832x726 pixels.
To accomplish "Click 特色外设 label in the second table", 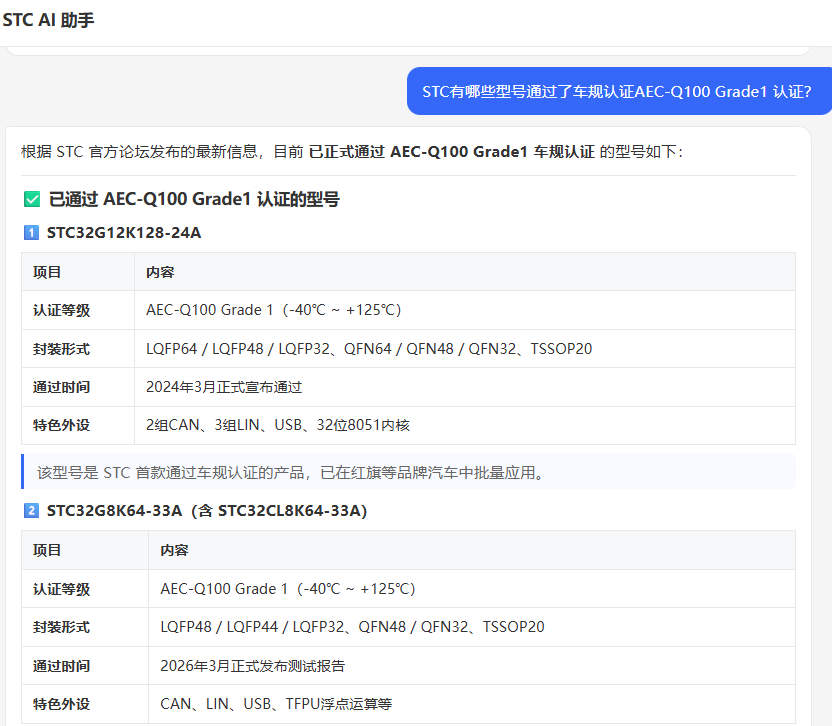I will 62,704.
